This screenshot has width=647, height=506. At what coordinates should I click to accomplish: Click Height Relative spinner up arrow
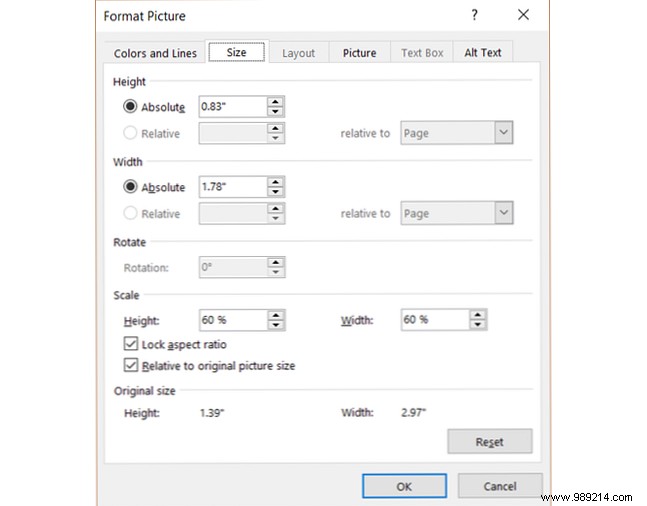click(275, 128)
